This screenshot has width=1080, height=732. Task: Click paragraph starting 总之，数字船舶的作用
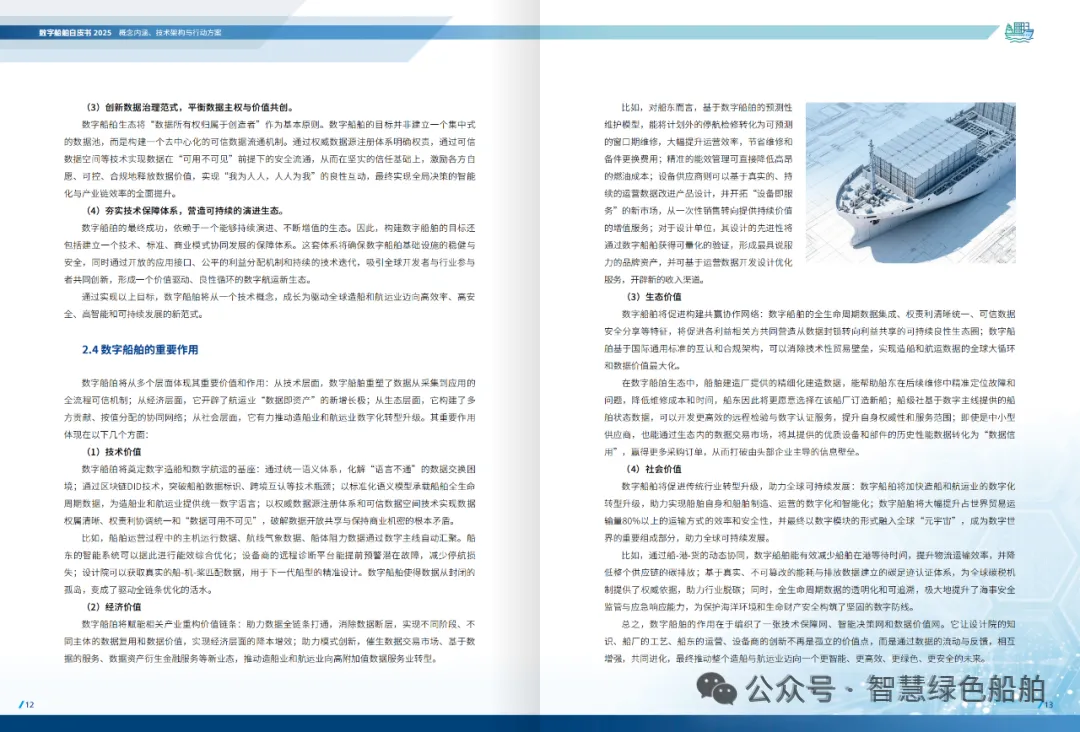(809, 641)
